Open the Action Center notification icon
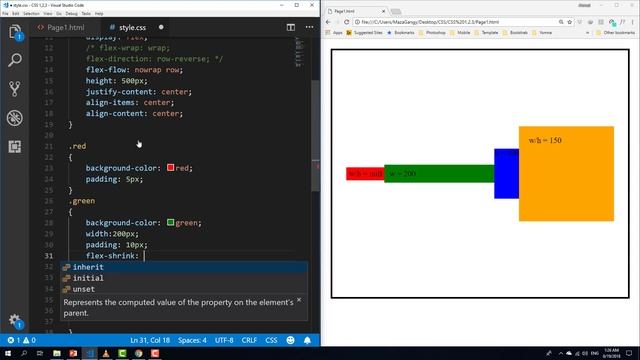The height and width of the screenshot is (360, 640). [629, 353]
